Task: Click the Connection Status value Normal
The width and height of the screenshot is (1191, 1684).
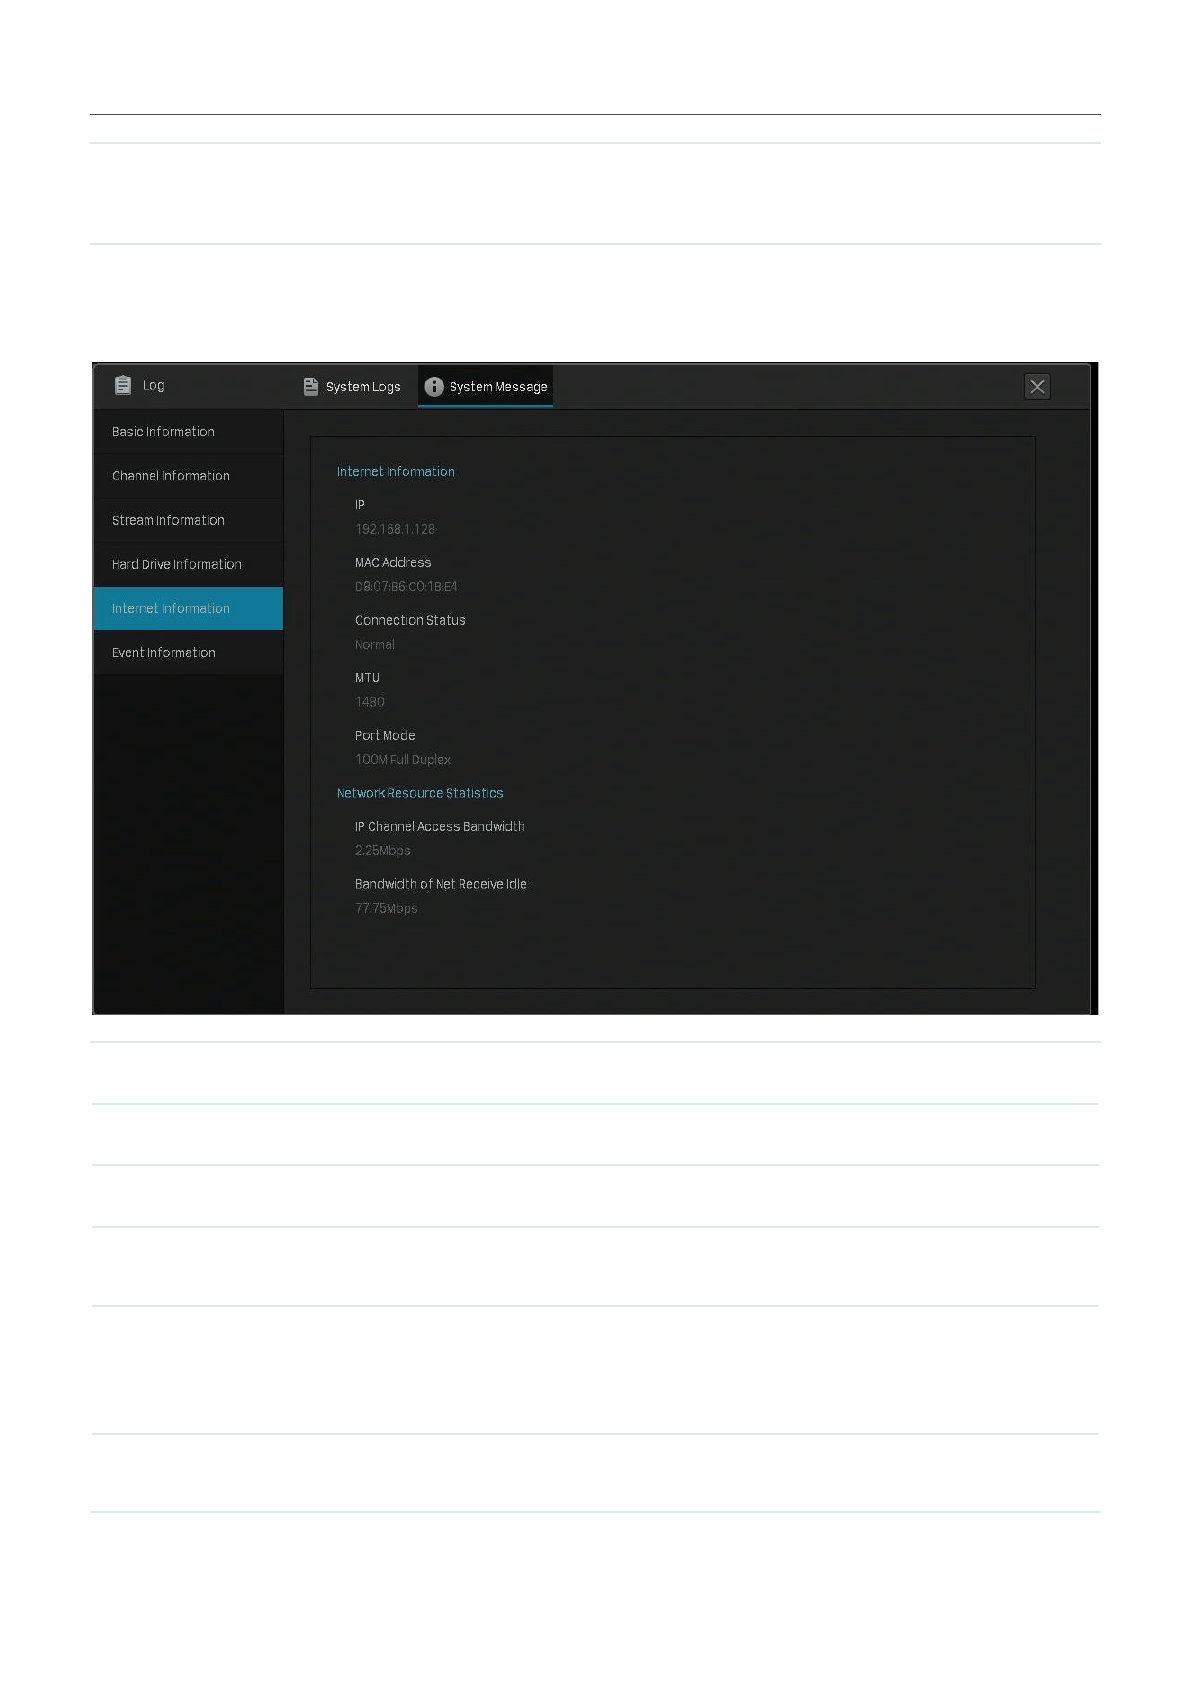Action: [x=374, y=645]
